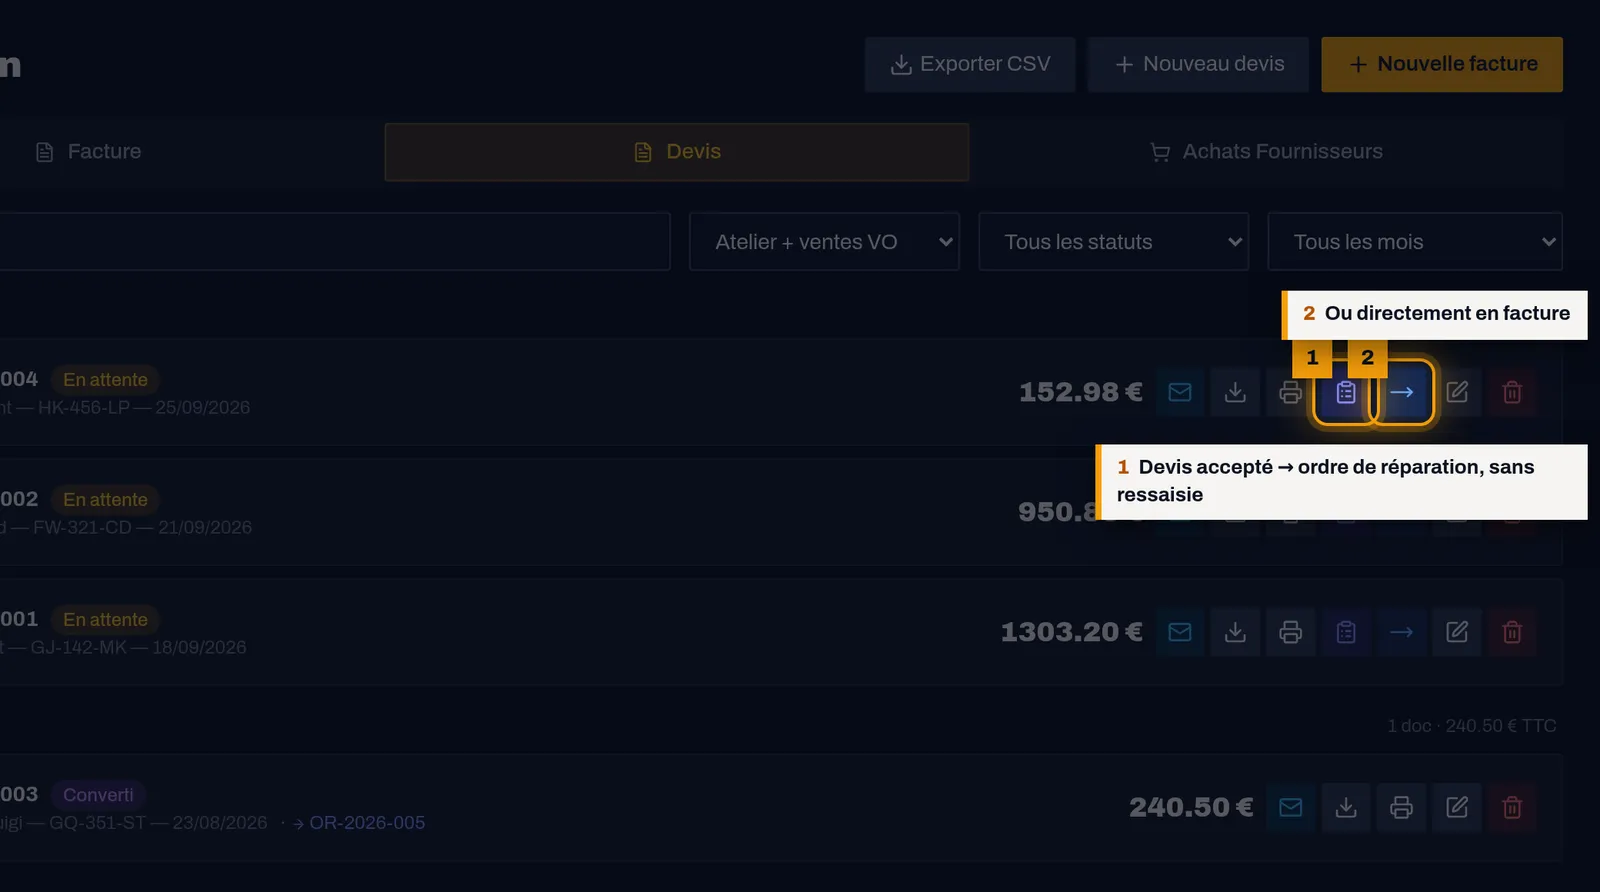Click the Exporter CSV button

click(x=970, y=64)
